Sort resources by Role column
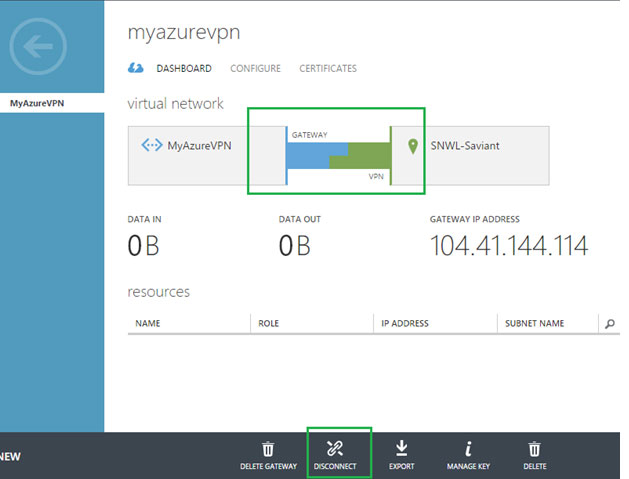This screenshot has width=629, height=479. pos(268,323)
